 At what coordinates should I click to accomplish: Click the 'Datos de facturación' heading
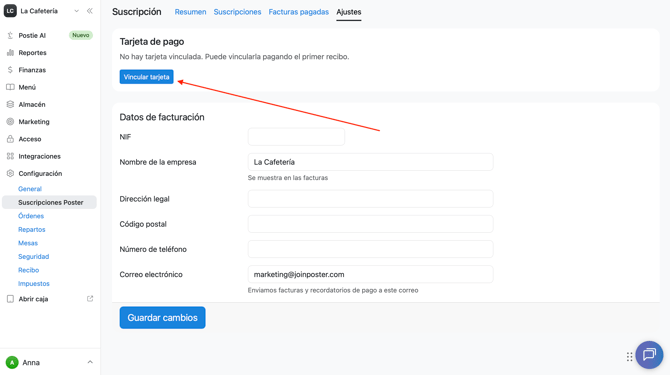tap(162, 117)
